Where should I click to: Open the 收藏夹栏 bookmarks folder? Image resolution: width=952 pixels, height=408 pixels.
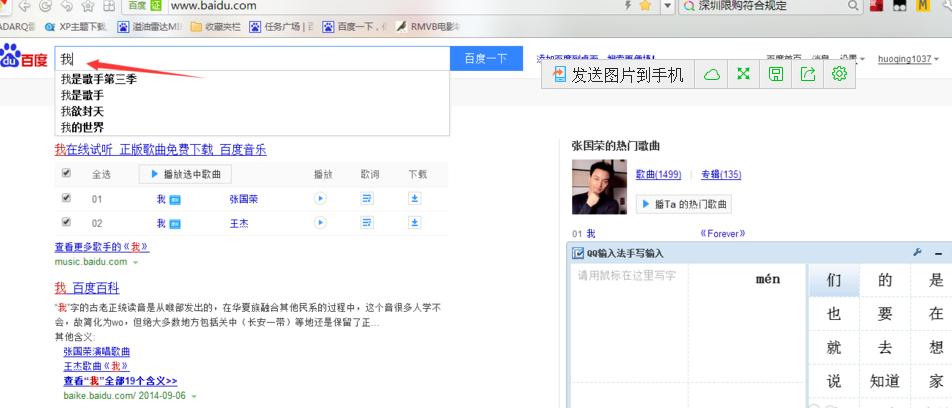click(x=215, y=26)
